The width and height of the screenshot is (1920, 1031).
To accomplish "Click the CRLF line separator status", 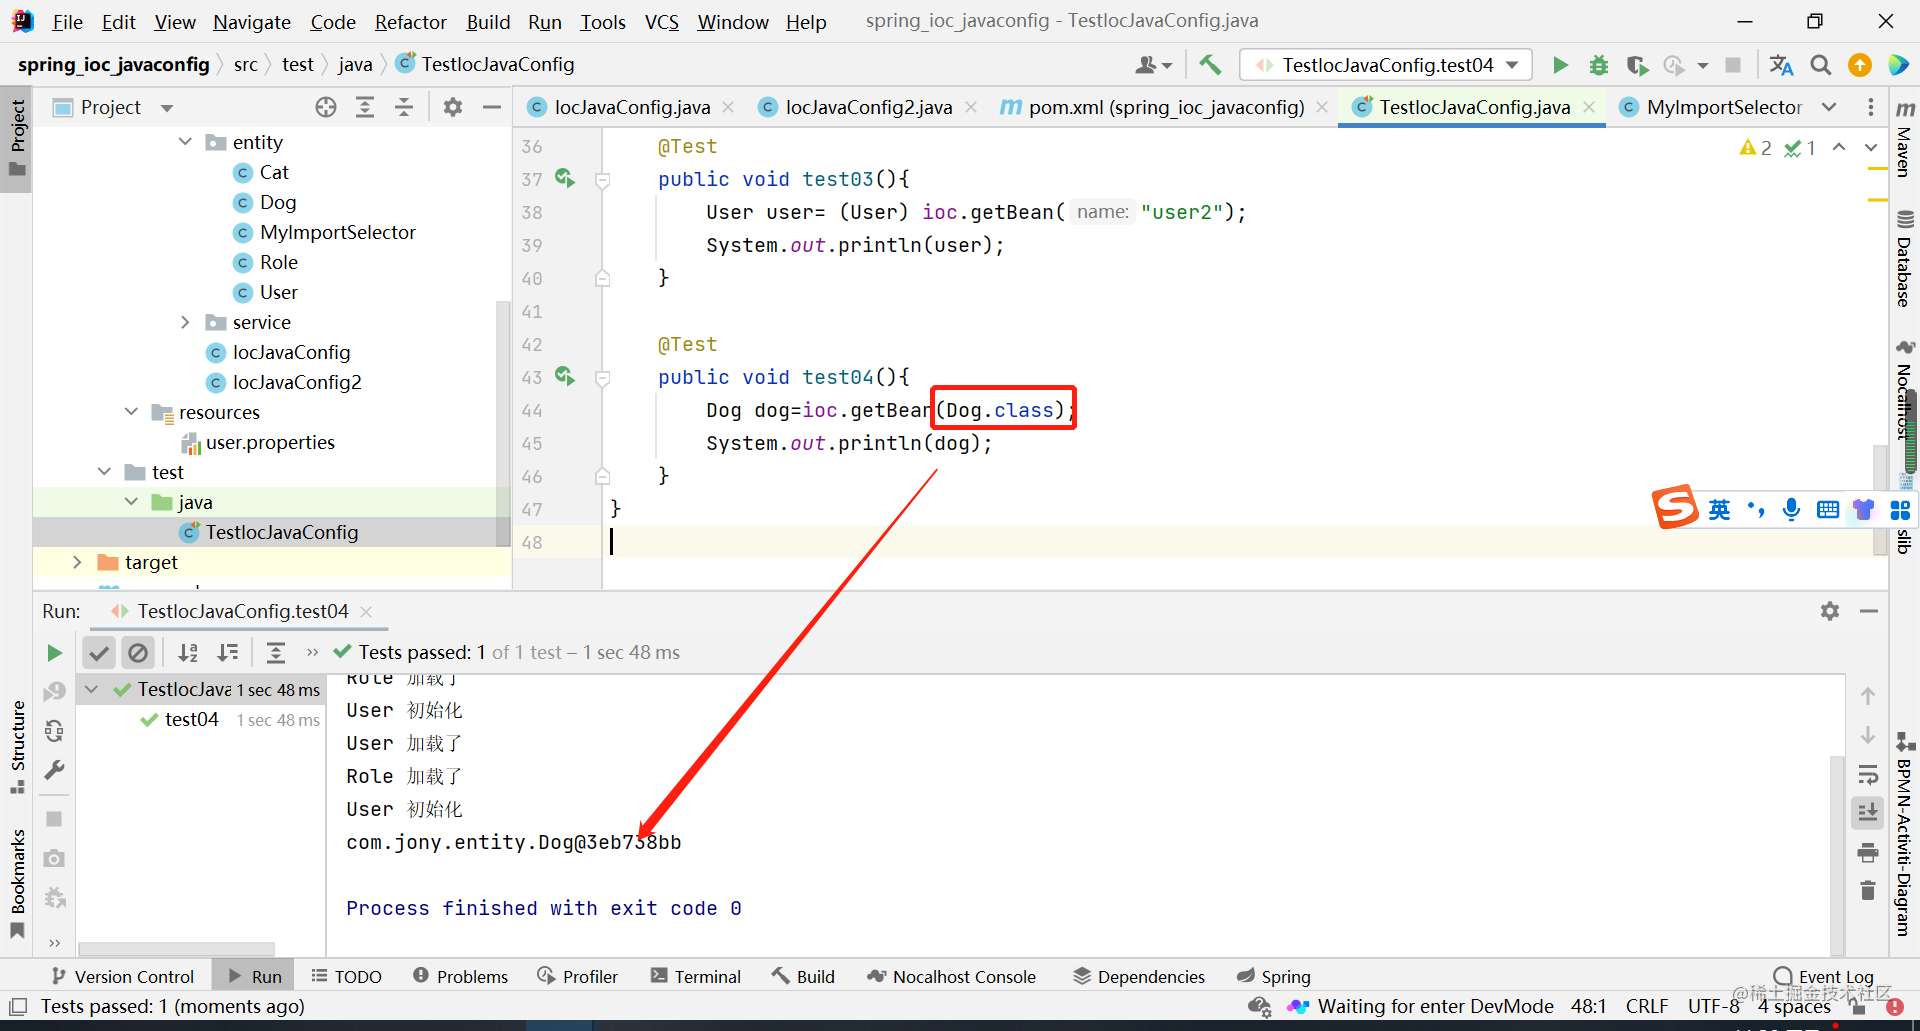I will click(x=1646, y=1006).
